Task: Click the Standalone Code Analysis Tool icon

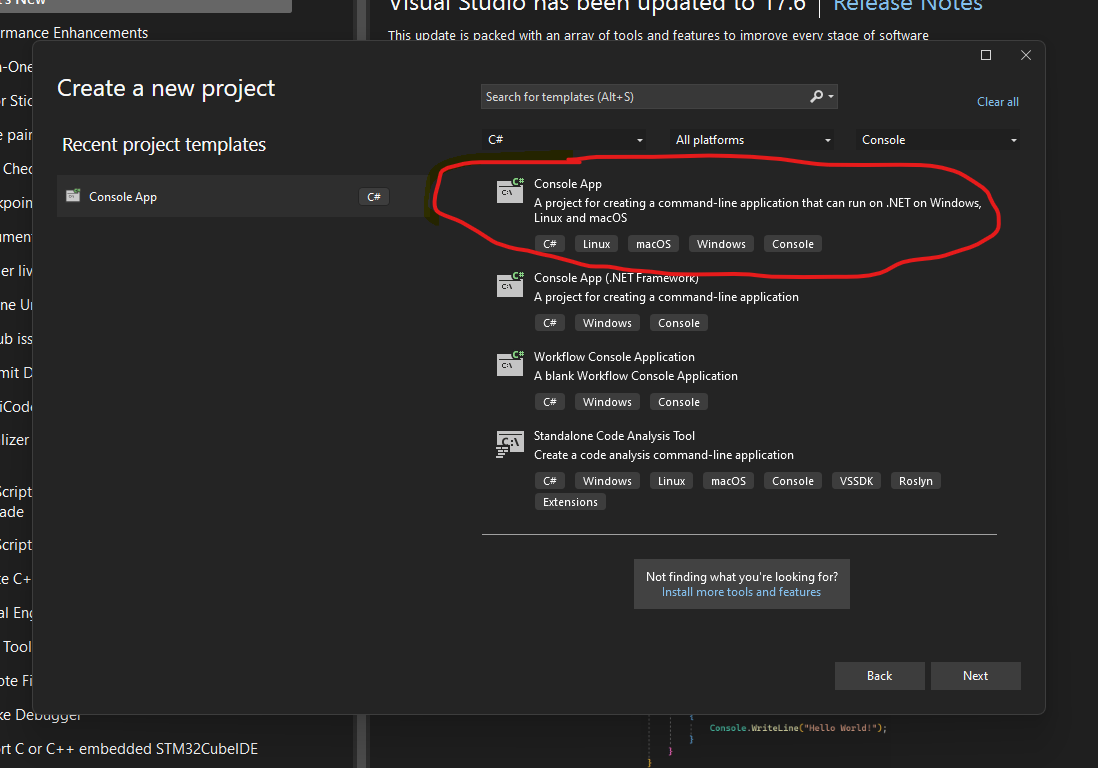Action: [x=510, y=443]
